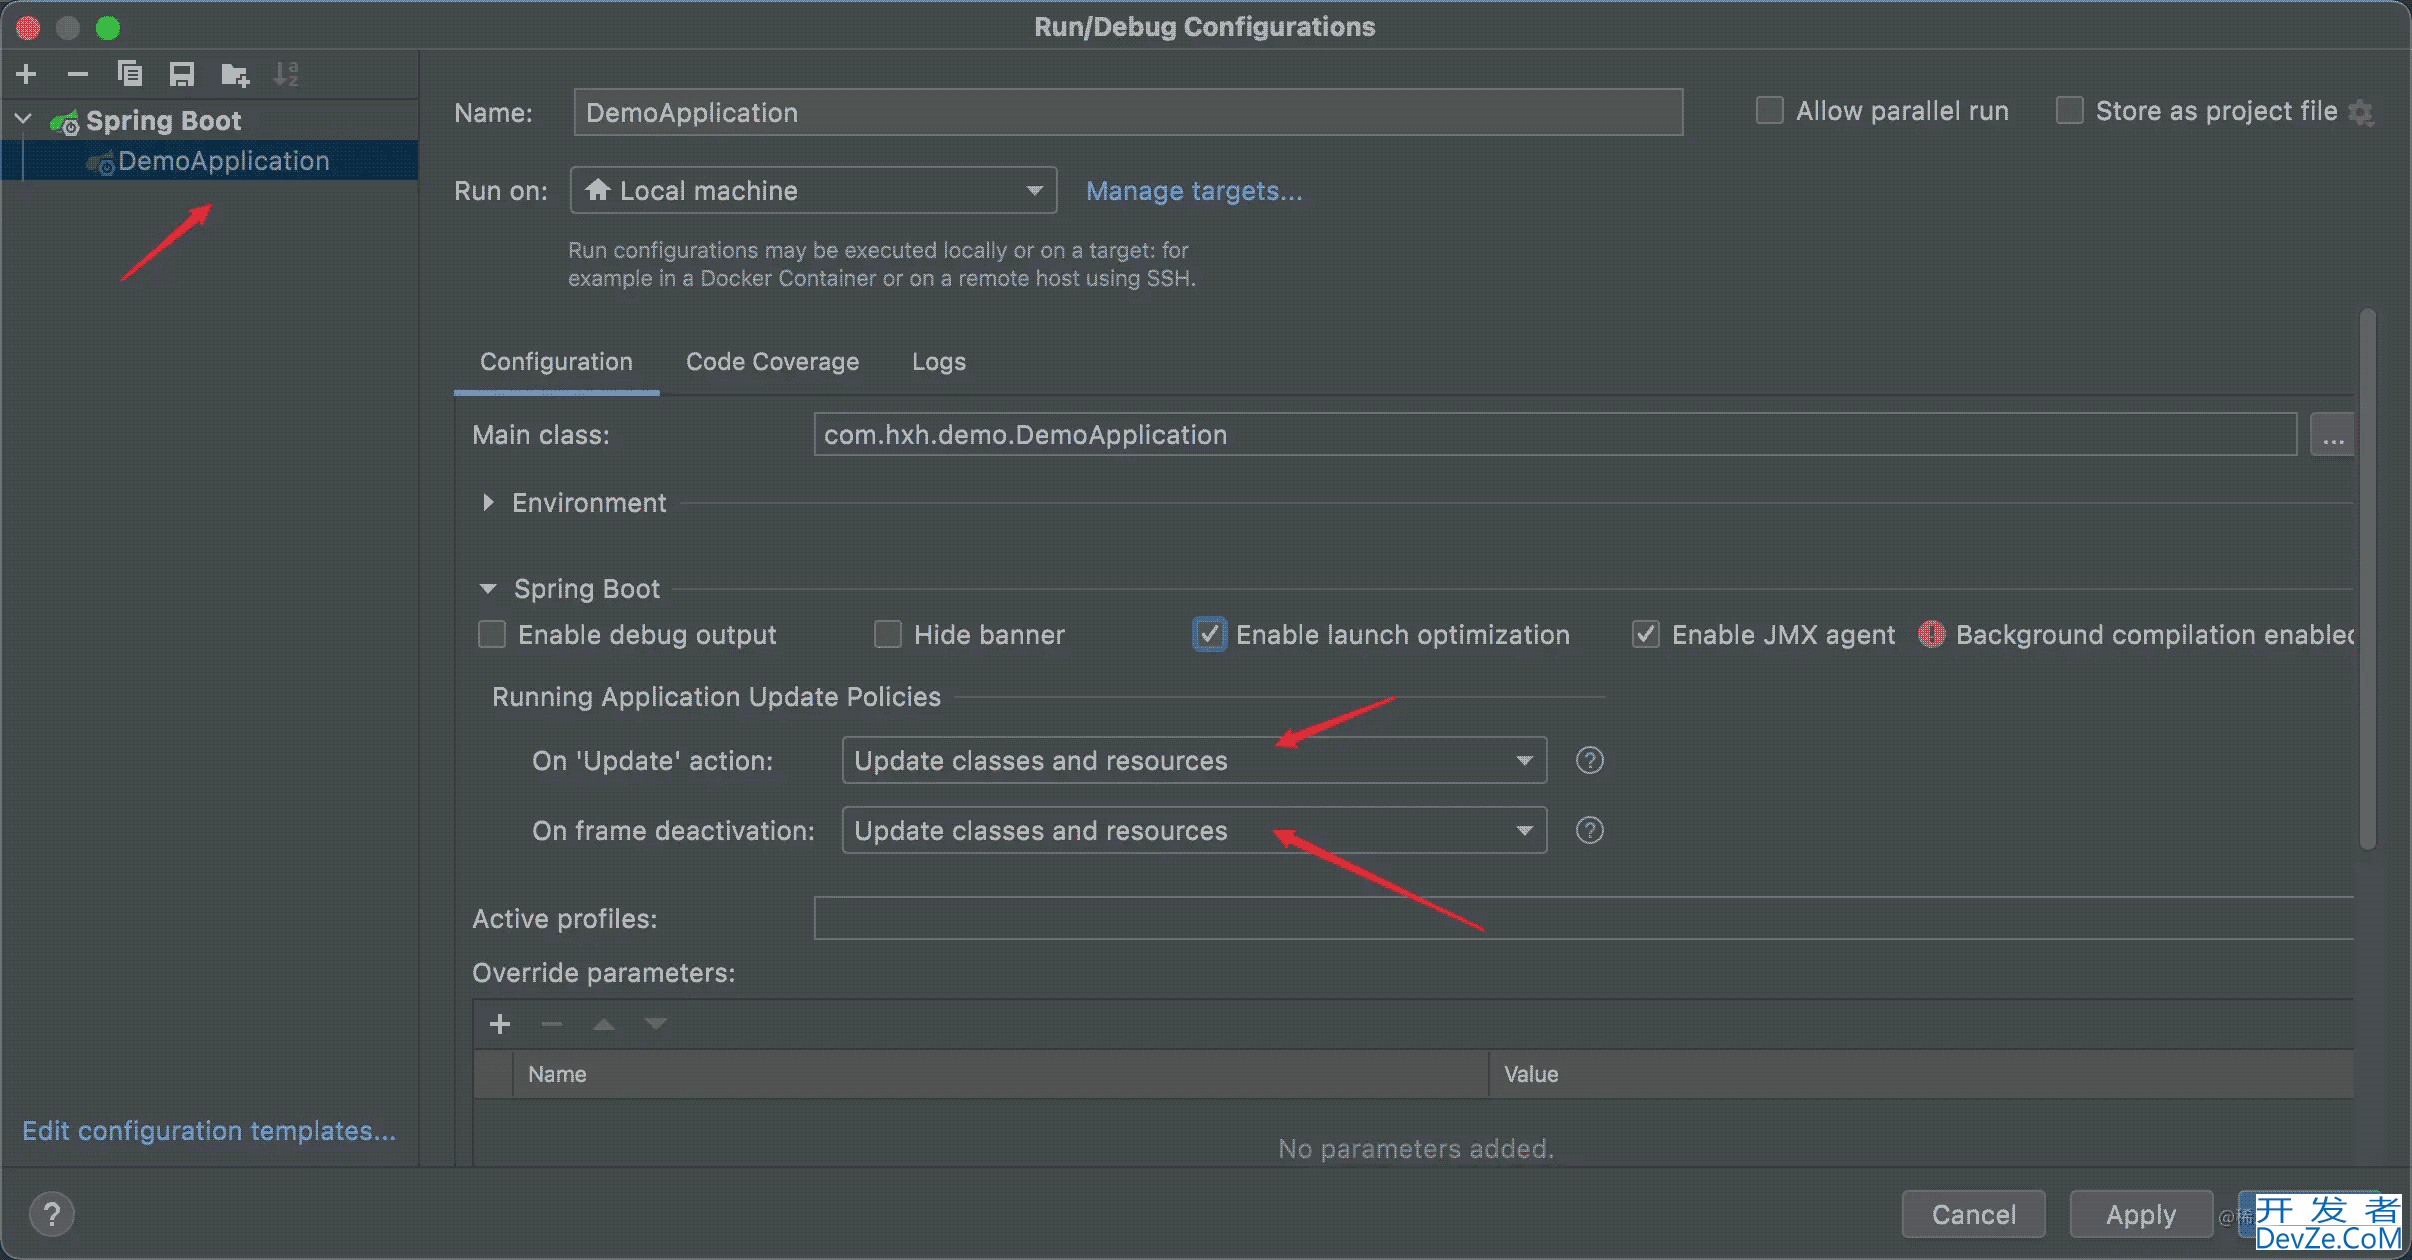Browse for the main class with ellipsis button
This screenshot has height=1260, width=2412.
(2332, 436)
